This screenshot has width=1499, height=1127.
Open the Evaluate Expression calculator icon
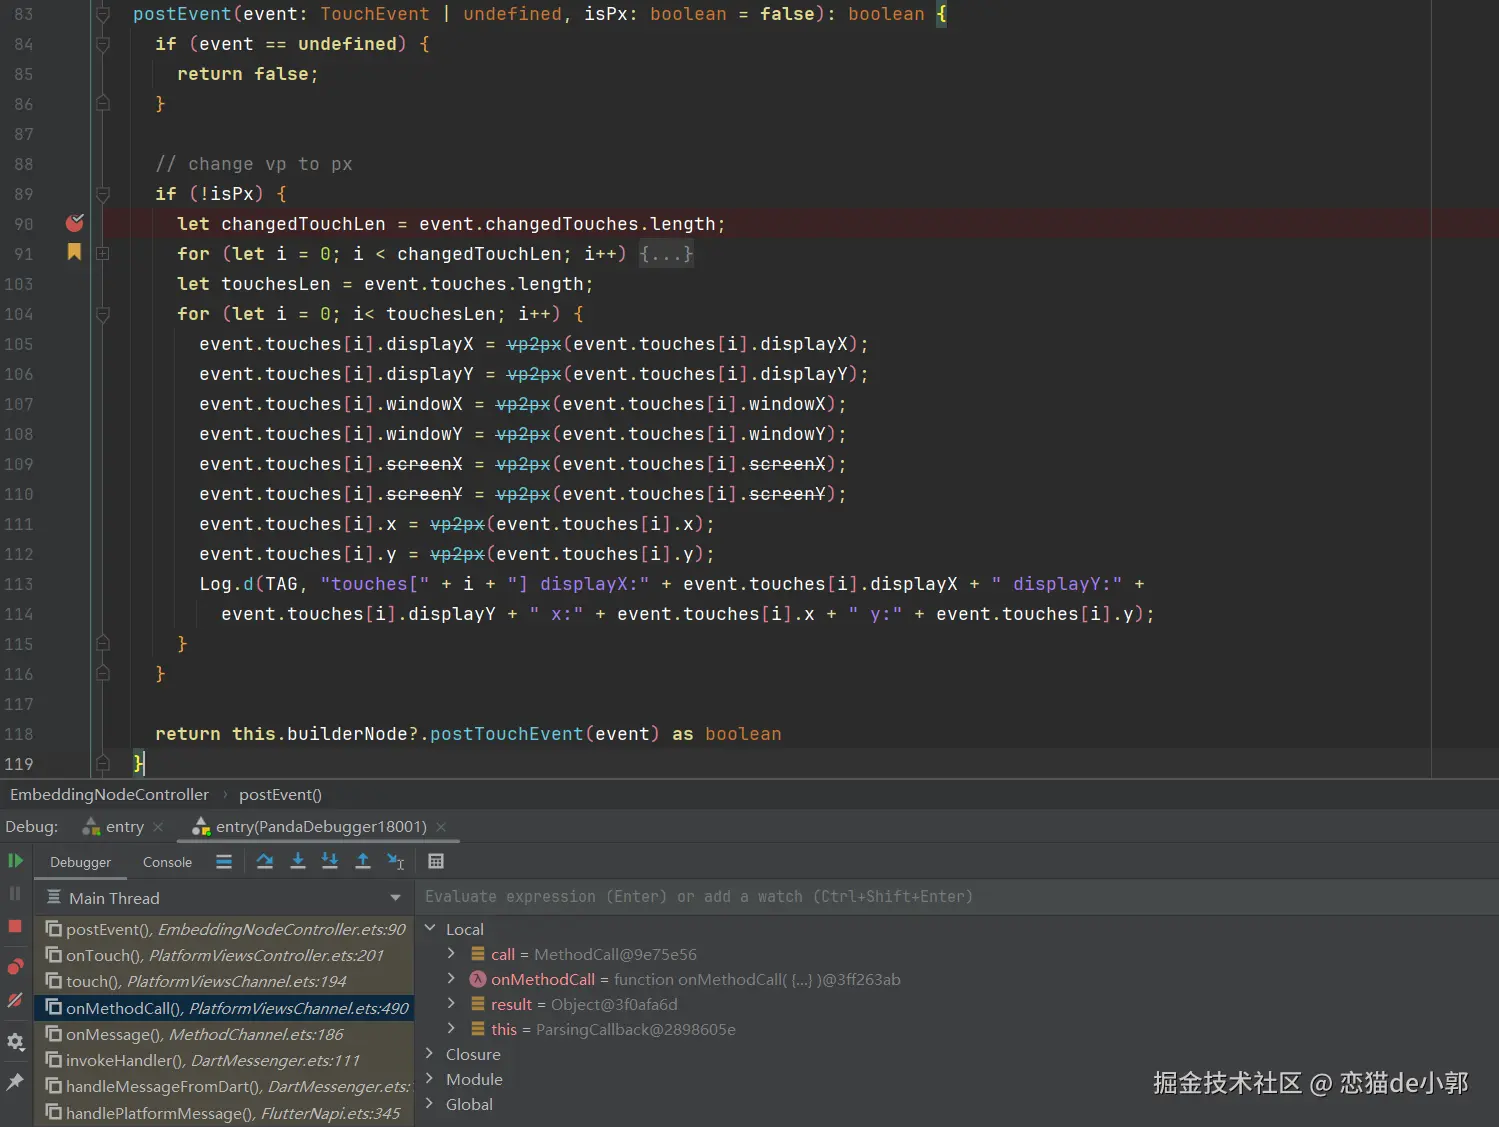[x=436, y=861]
